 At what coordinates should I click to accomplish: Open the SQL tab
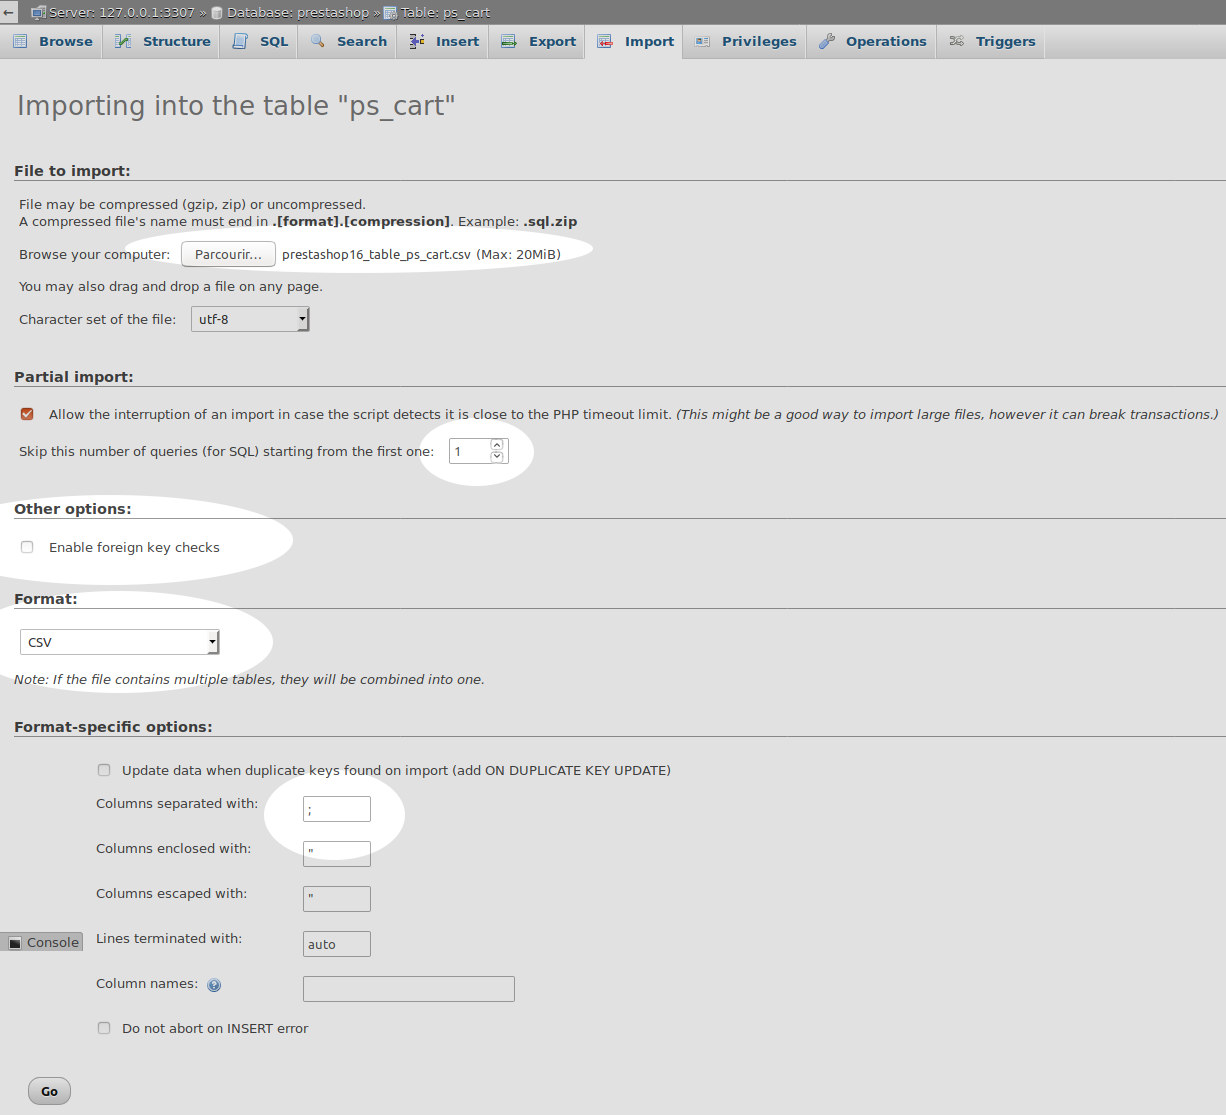click(x=260, y=41)
